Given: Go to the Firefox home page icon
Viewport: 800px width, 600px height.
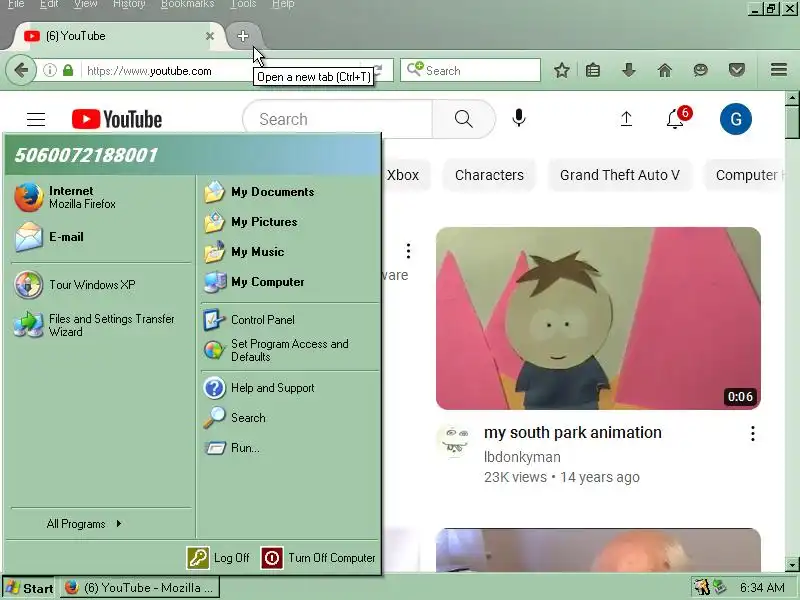Looking at the screenshot, I should [665, 70].
